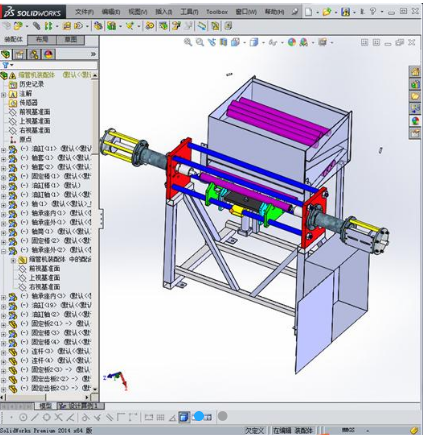Image resolution: width=432 pixels, height=435 pixels.
Task: Expand the 轴套<1> component node
Action: [4, 159]
